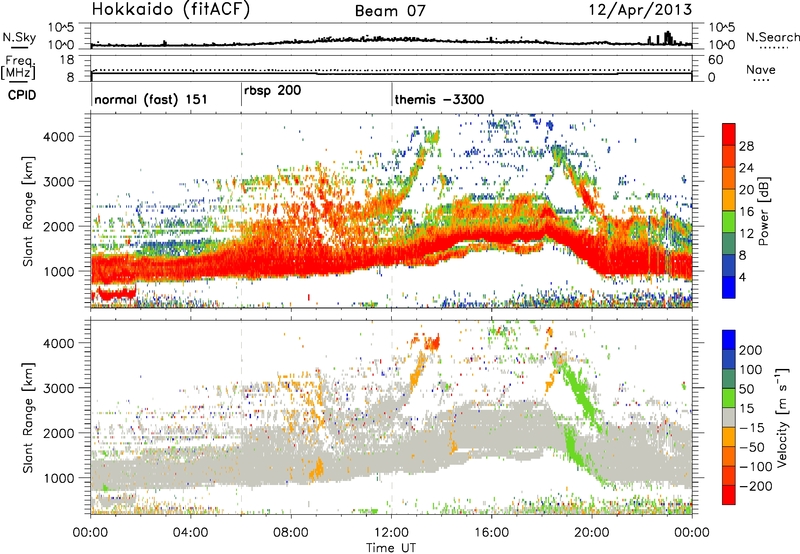Pick the blue bottom of power colorbar
The image size is (800, 554).
tap(729, 287)
